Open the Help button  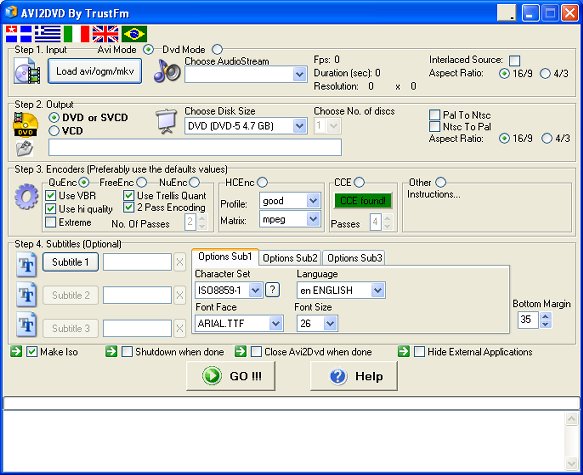pyautogui.click(x=354, y=376)
